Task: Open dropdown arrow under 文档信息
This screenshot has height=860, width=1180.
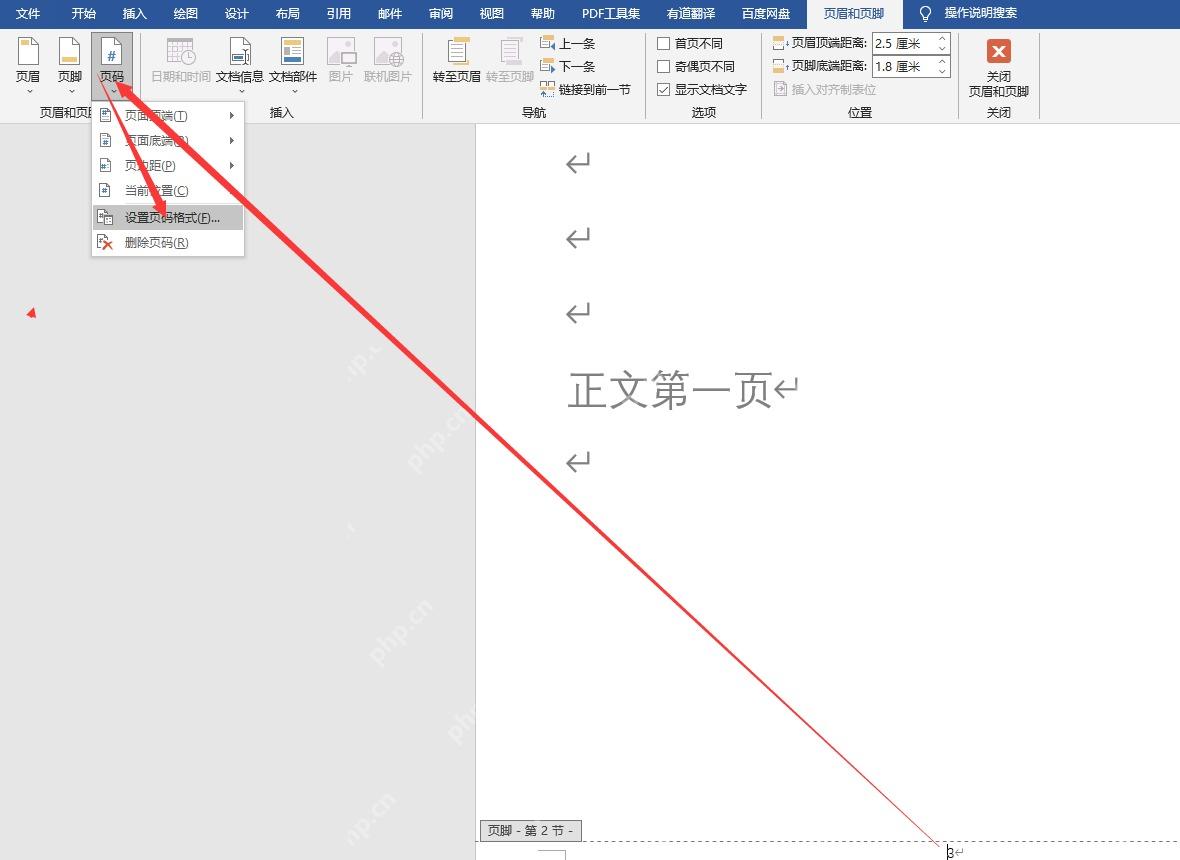Action: [x=241, y=92]
